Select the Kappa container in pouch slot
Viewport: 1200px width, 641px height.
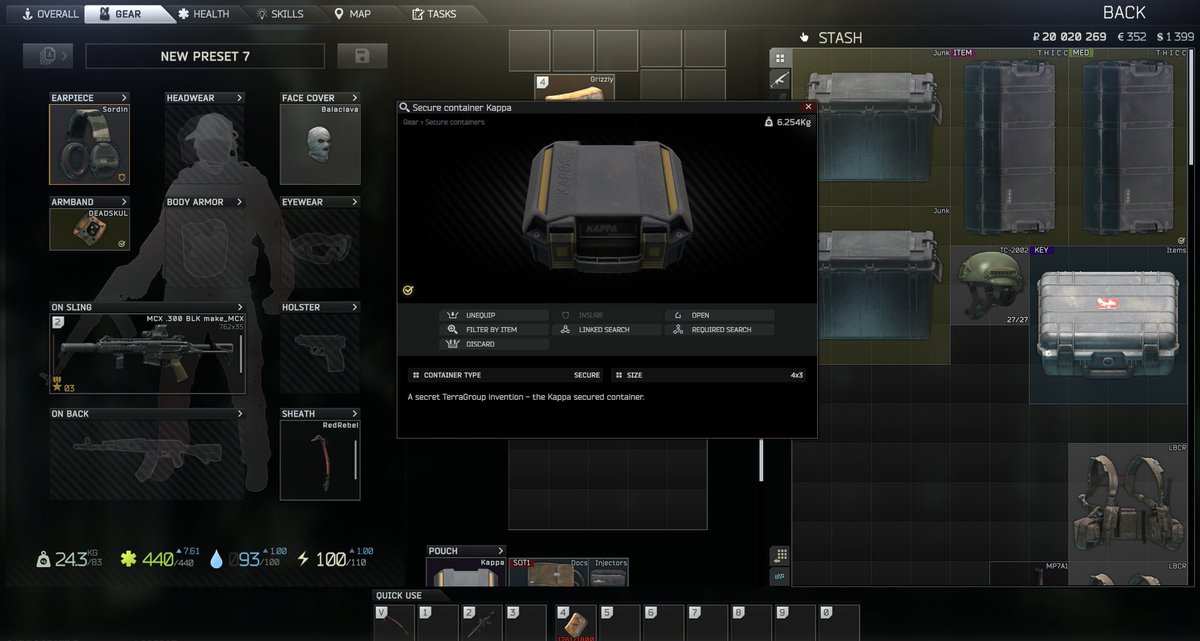coord(467,572)
